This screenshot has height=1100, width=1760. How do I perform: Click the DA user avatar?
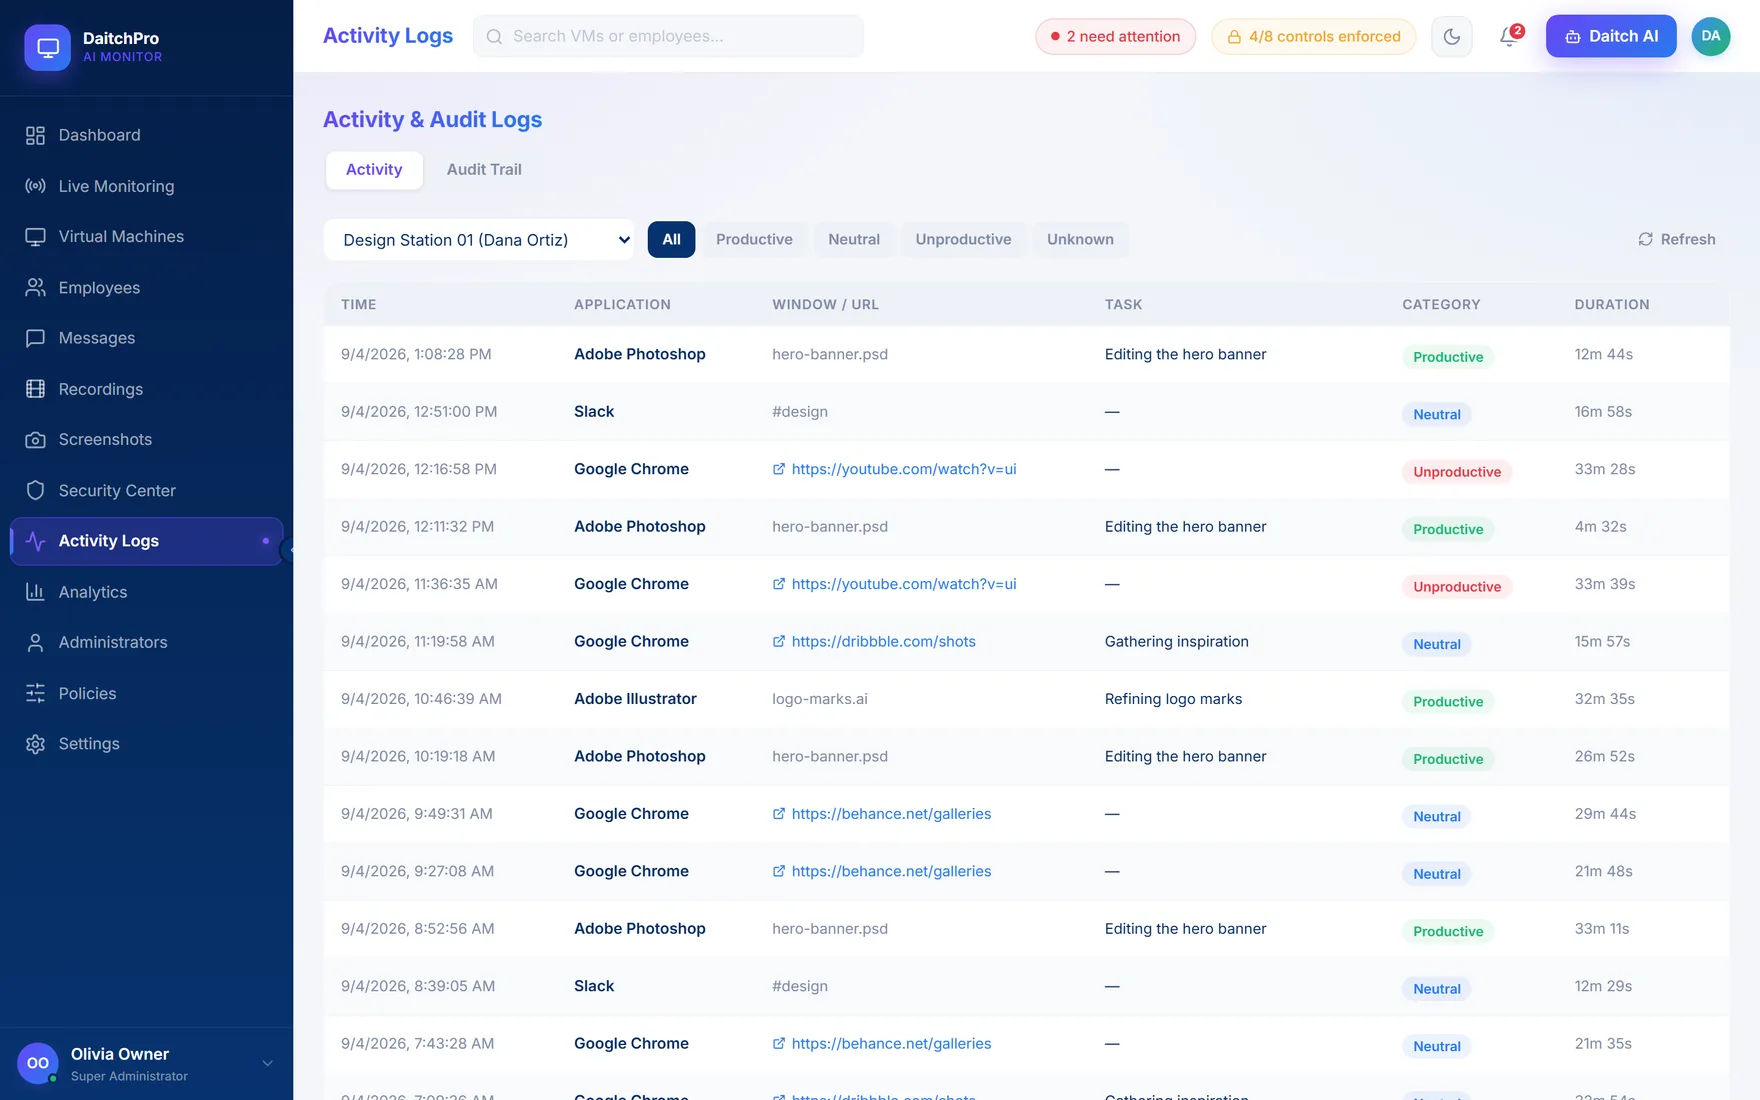pyautogui.click(x=1711, y=36)
